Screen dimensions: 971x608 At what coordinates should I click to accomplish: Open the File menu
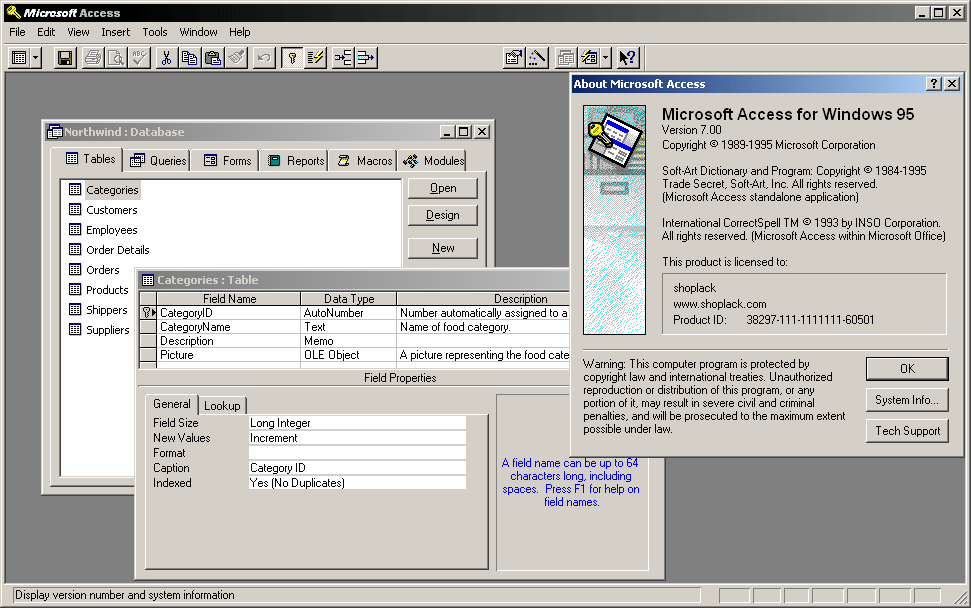pyautogui.click(x=17, y=32)
